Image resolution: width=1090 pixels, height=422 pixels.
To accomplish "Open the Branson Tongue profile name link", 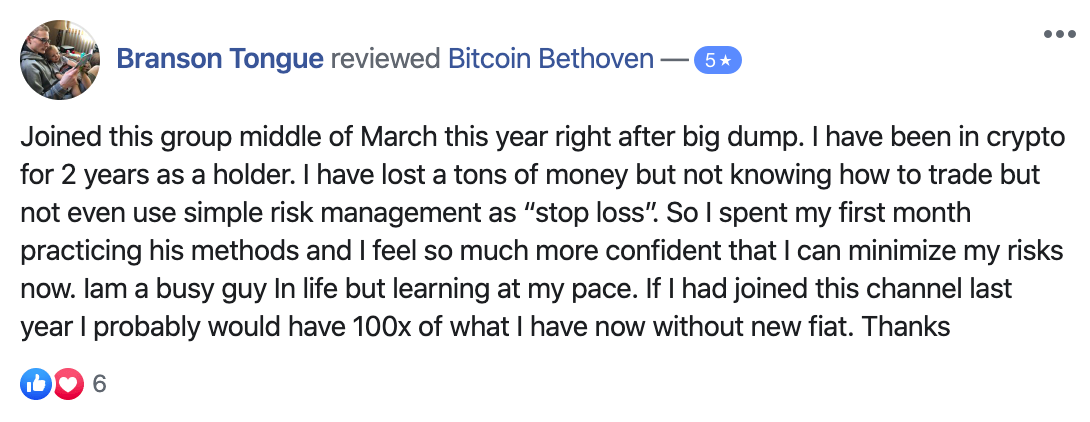I will point(220,60).
